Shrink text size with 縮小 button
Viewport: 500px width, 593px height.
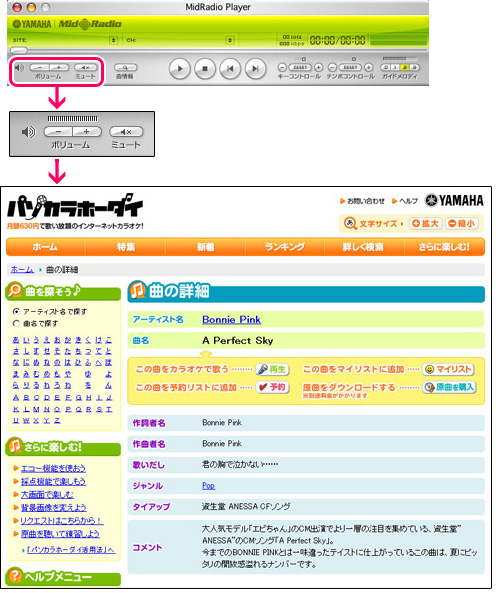click(x=461, y=224)
